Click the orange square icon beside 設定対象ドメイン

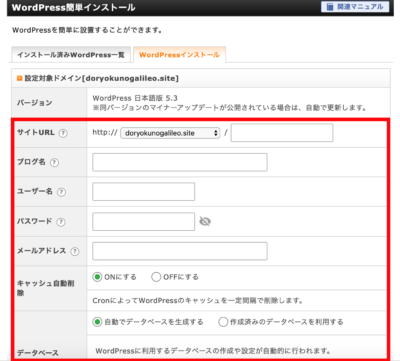pos(19,78)
